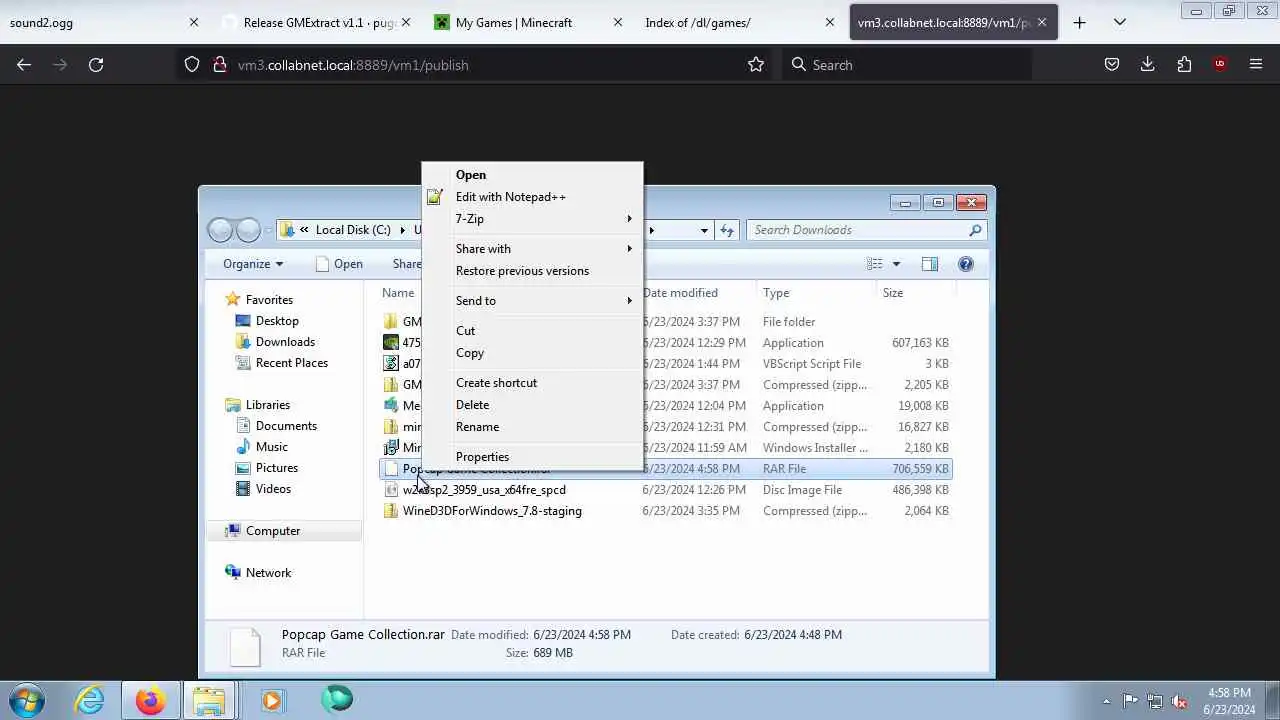
Task: Open the File Explorer taskbar button
Action: [209, 700]
